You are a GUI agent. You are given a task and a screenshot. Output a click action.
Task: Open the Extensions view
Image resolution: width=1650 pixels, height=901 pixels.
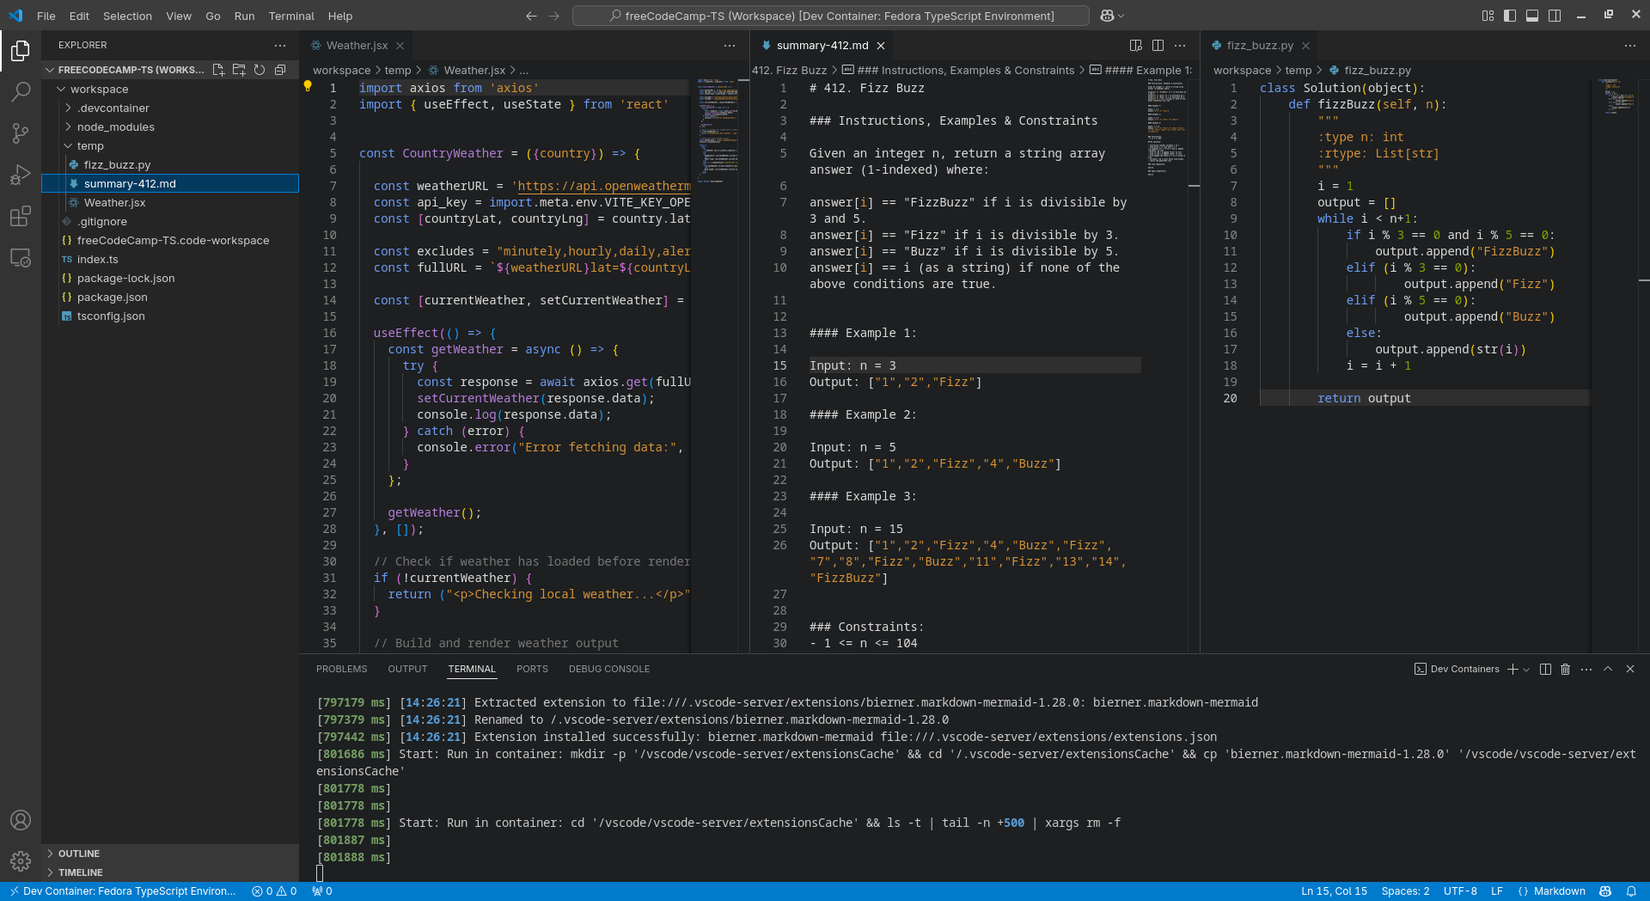coord(20,216)
